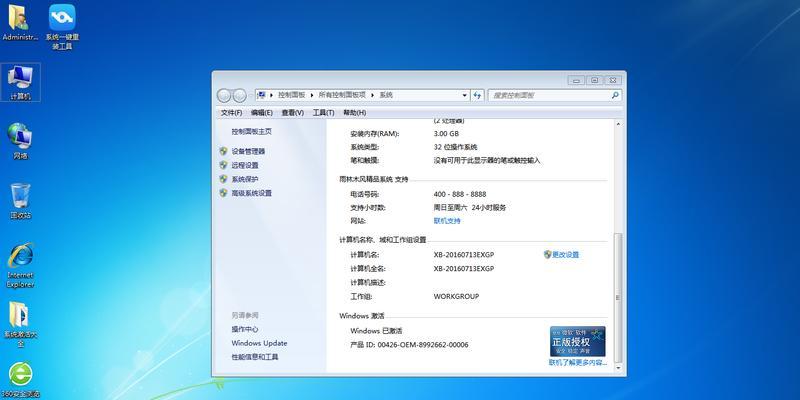This screenshot has width=800, height=400.
Task: Launch Internet Explorer from the desktop
Action: [x=20, y=265]
